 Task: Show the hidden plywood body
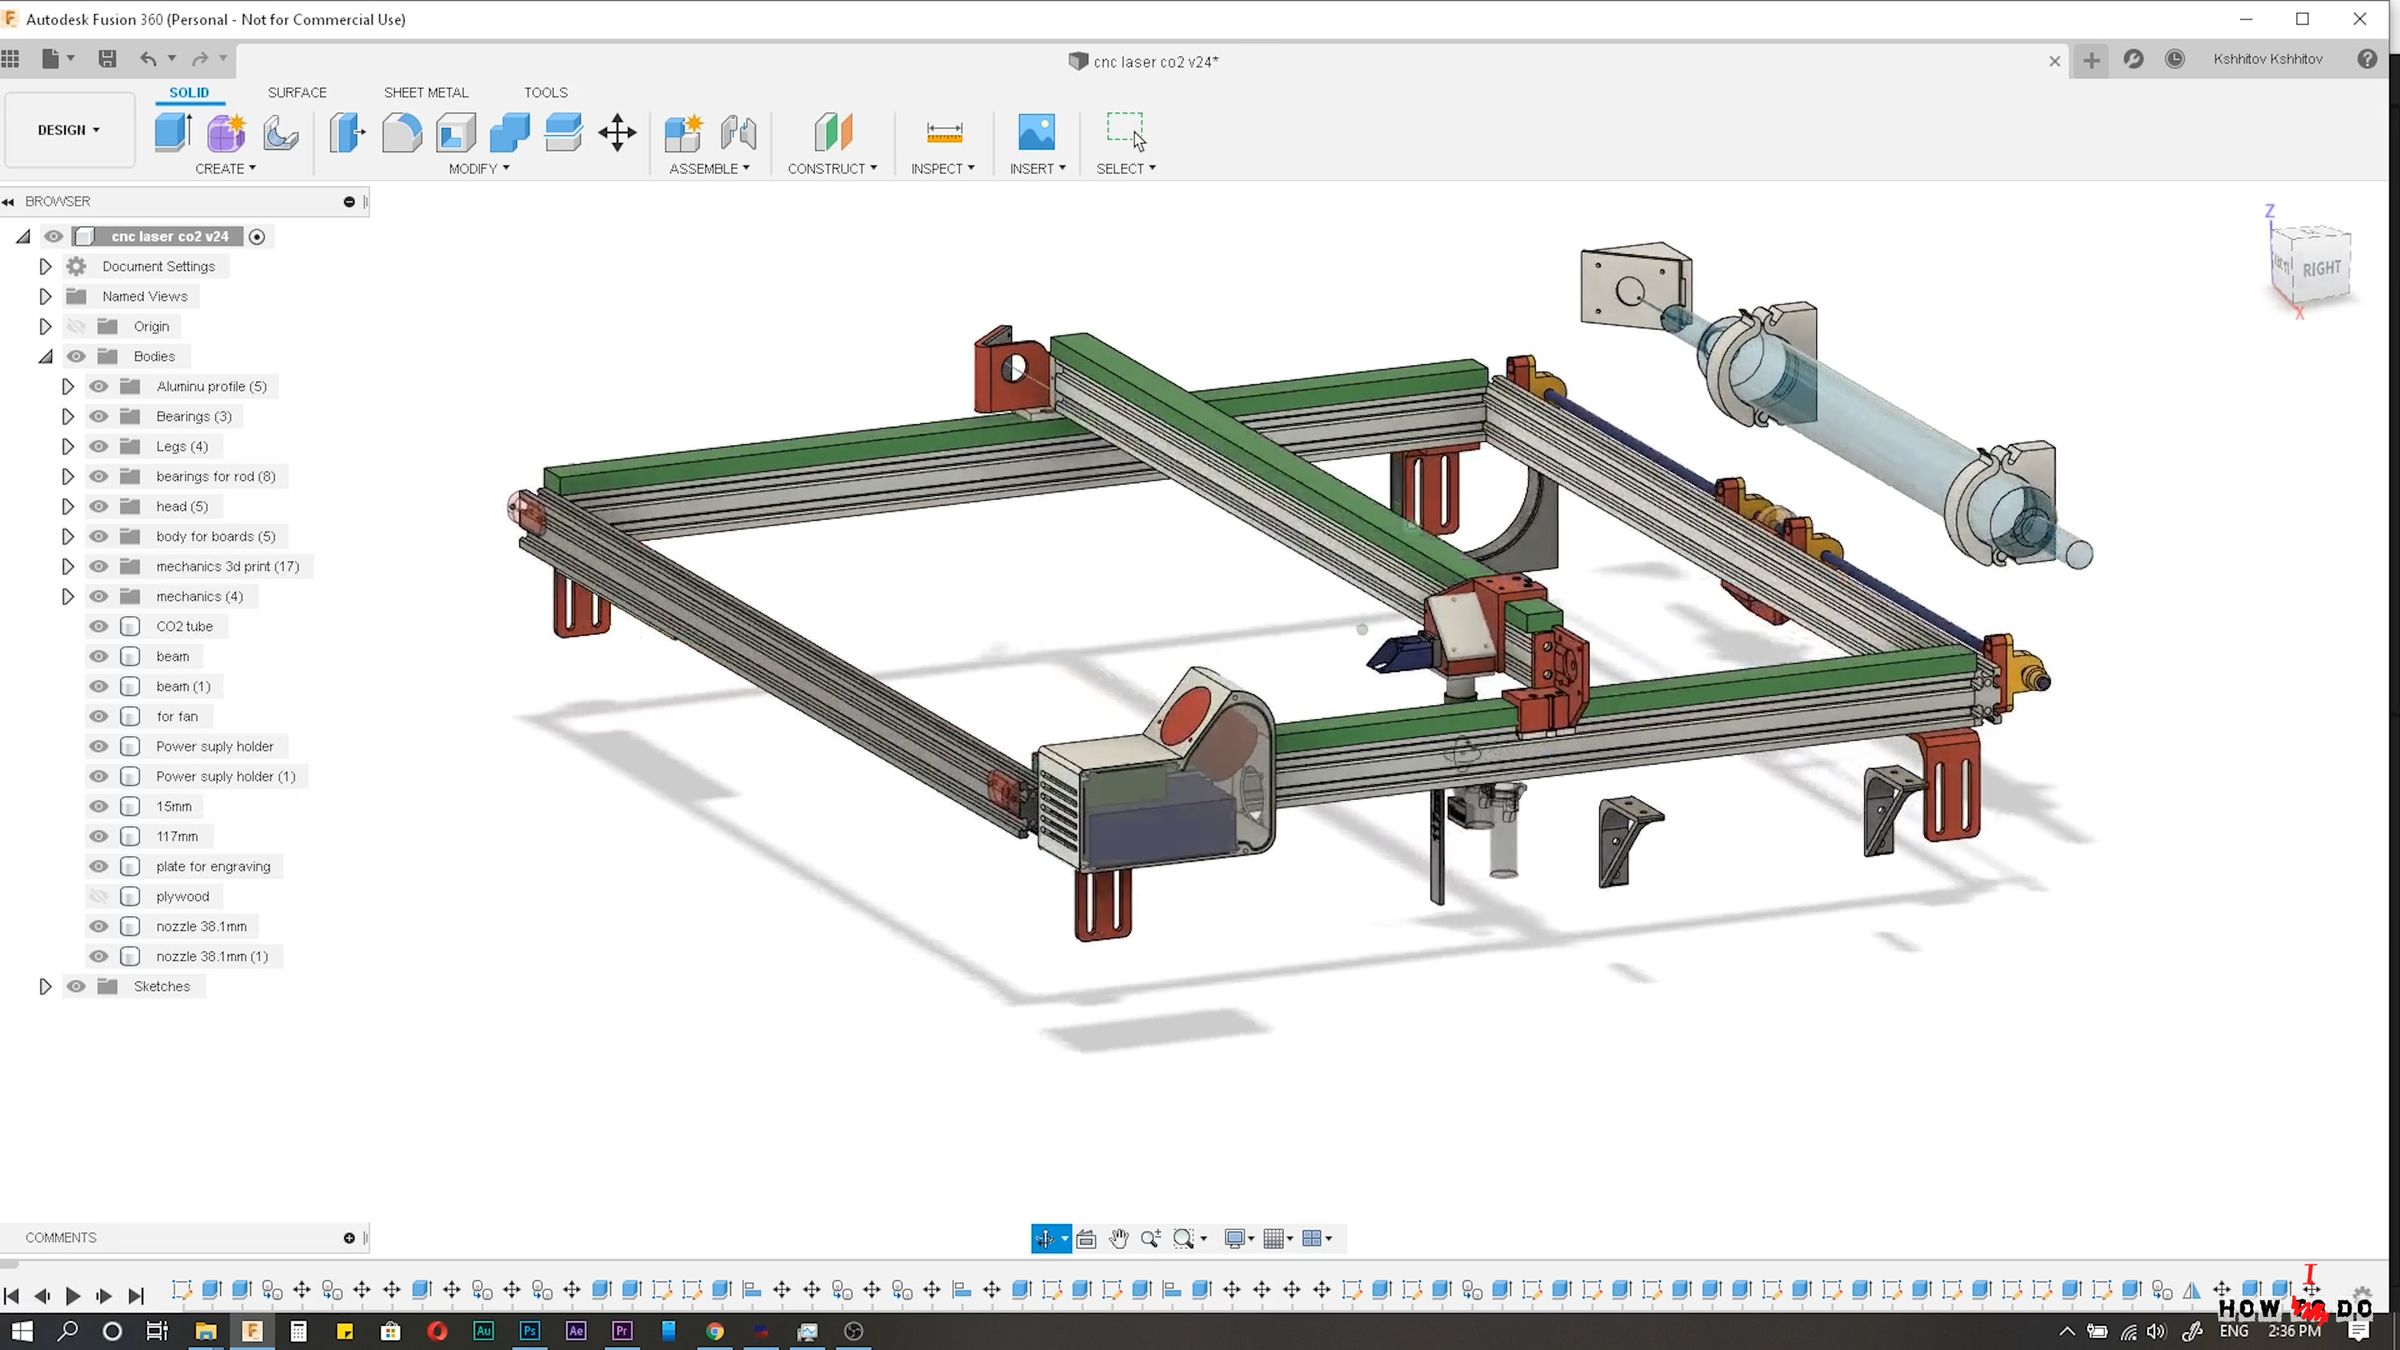(x=98, y=897)
